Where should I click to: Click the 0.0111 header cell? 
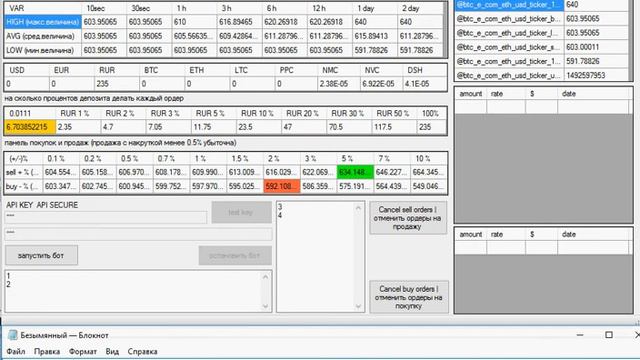(30, 113)
